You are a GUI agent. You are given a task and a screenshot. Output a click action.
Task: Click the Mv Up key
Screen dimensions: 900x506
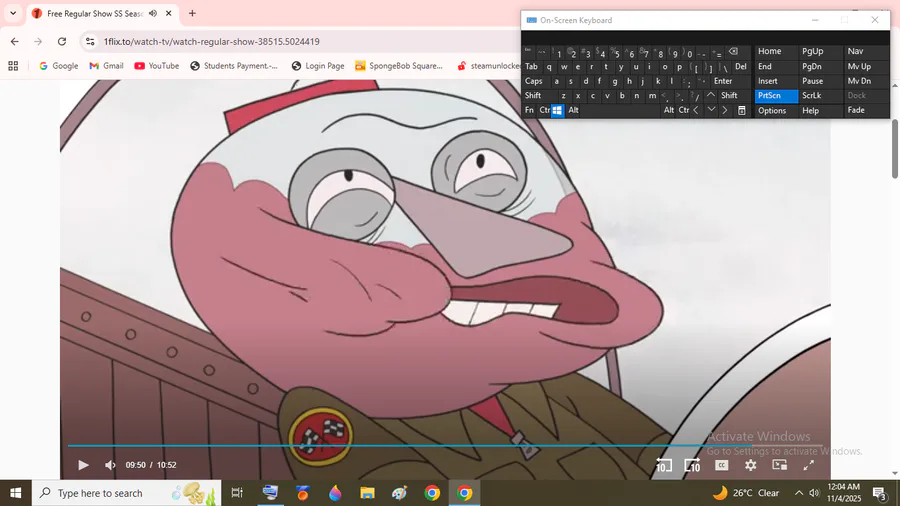click(866, 67)
